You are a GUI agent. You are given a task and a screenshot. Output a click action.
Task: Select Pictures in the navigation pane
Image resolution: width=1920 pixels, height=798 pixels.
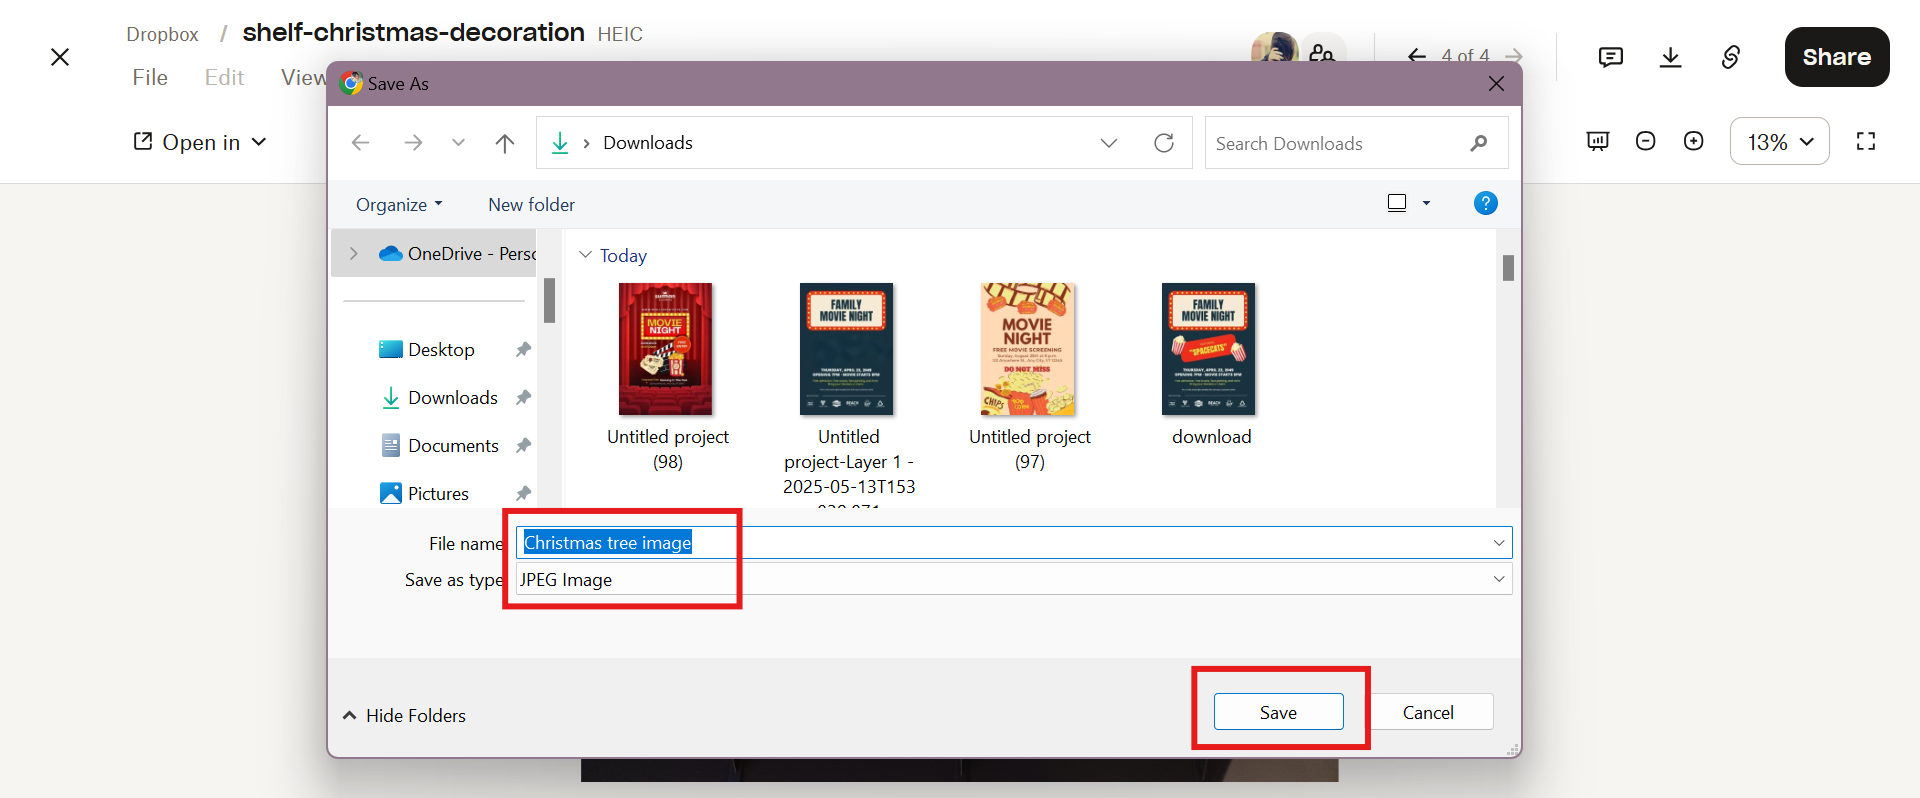(425, 494)
